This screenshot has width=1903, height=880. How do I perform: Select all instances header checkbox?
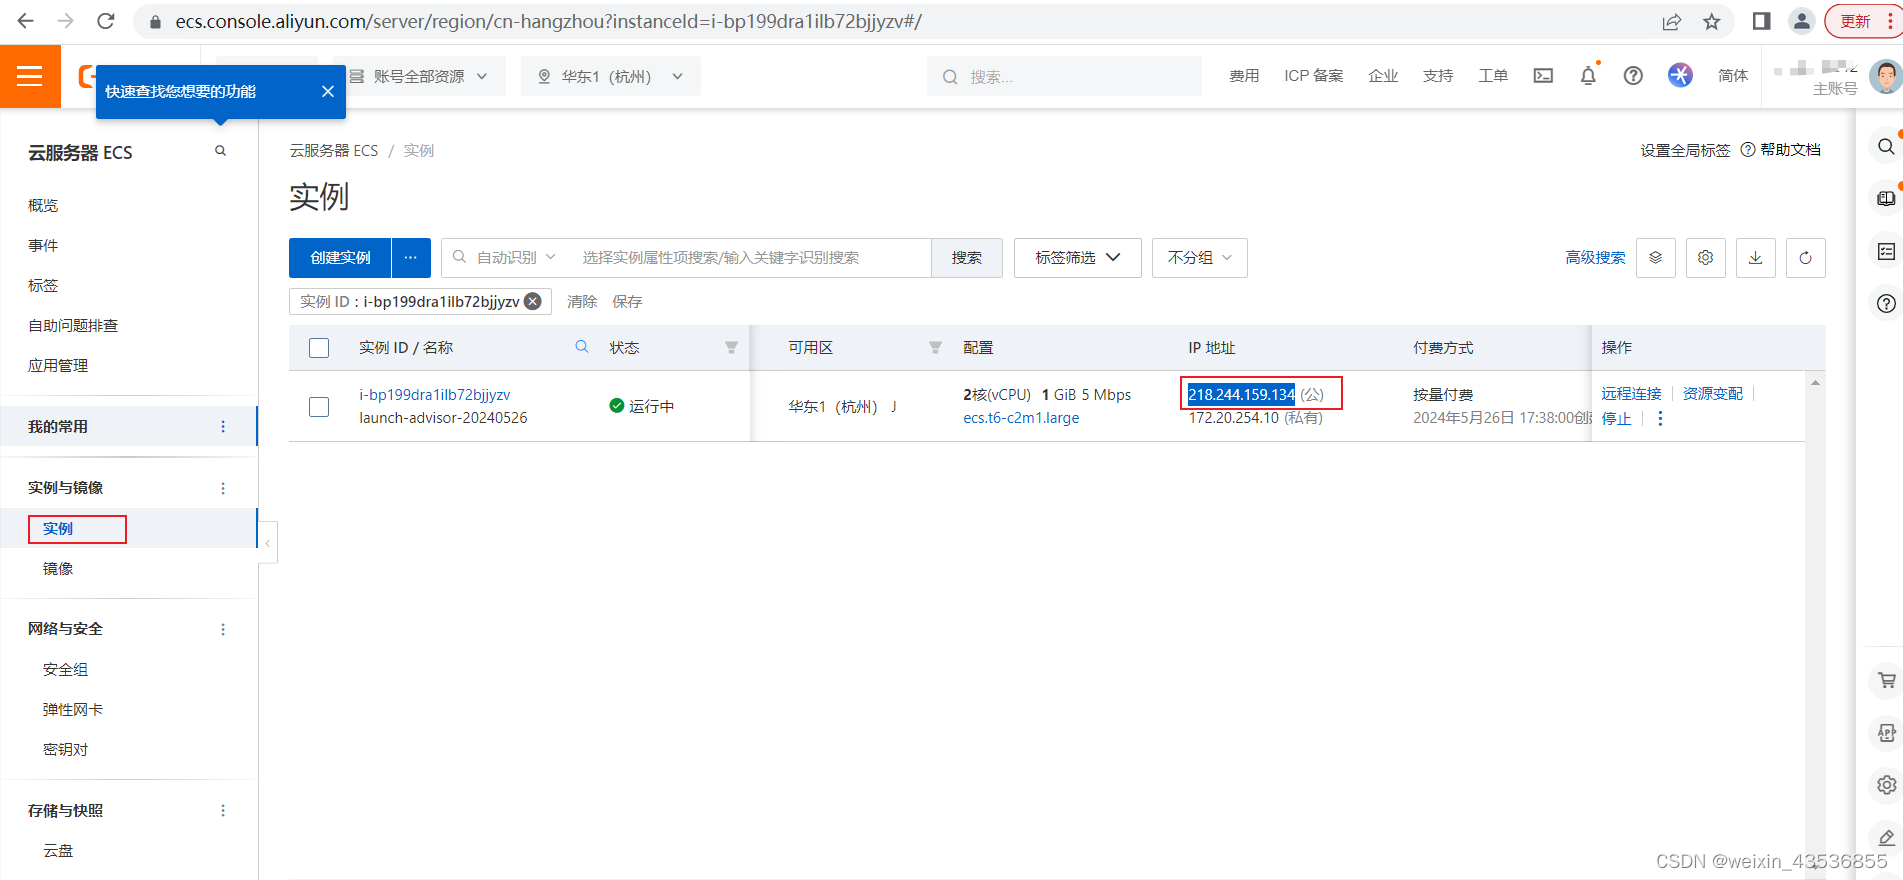(319, 348)
